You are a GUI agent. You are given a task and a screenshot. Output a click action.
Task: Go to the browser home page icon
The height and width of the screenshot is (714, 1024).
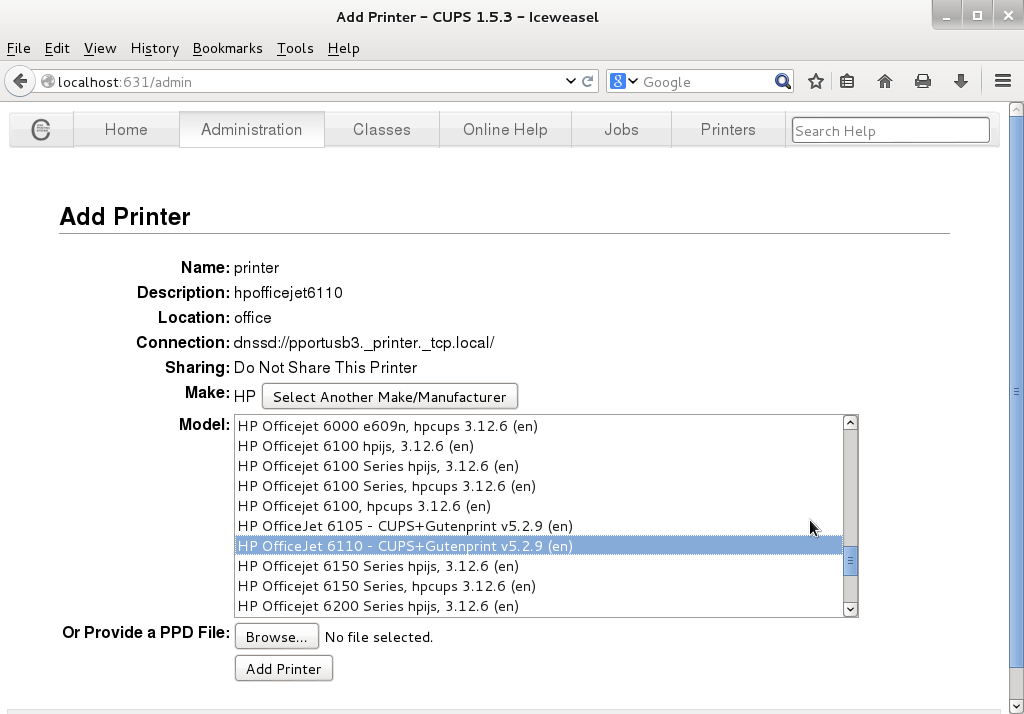[x=885, y=82]
